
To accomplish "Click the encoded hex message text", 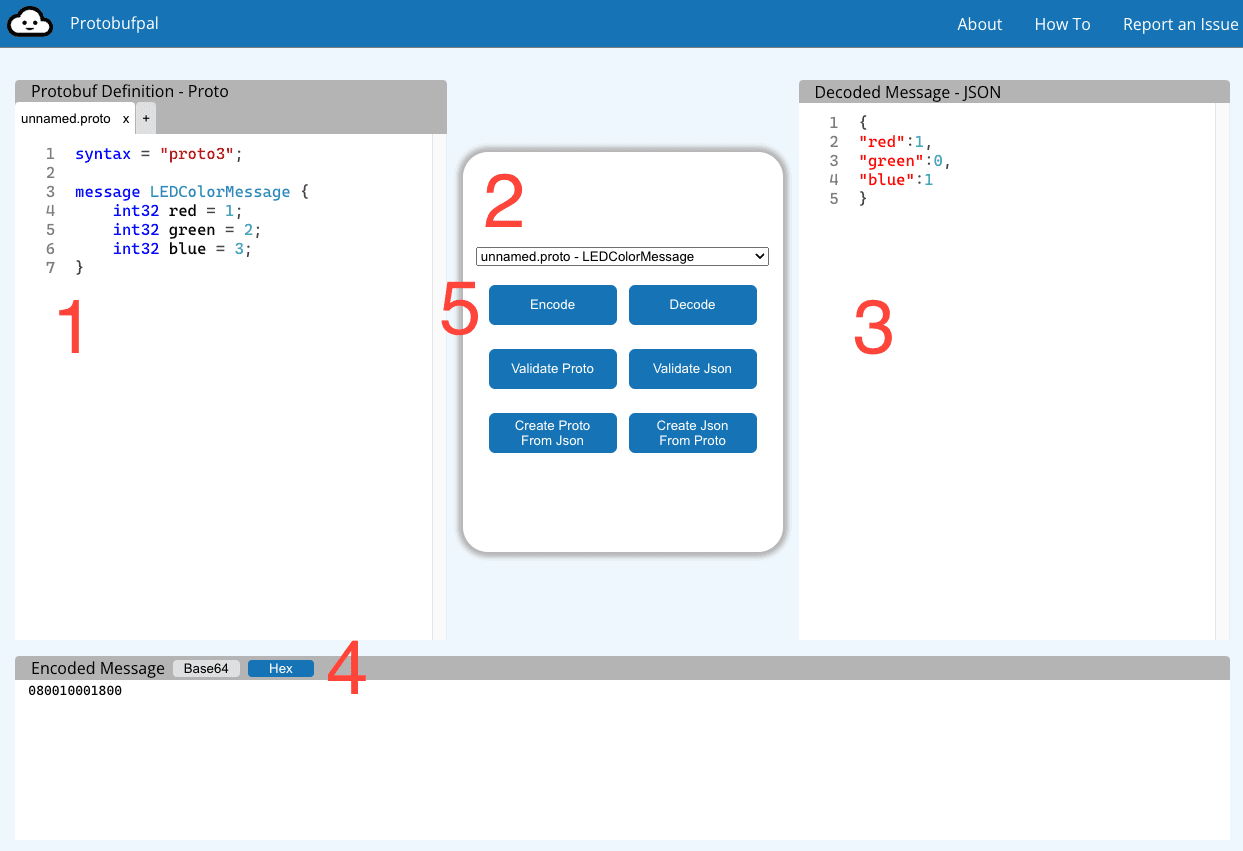I will [x=75, y=690].
